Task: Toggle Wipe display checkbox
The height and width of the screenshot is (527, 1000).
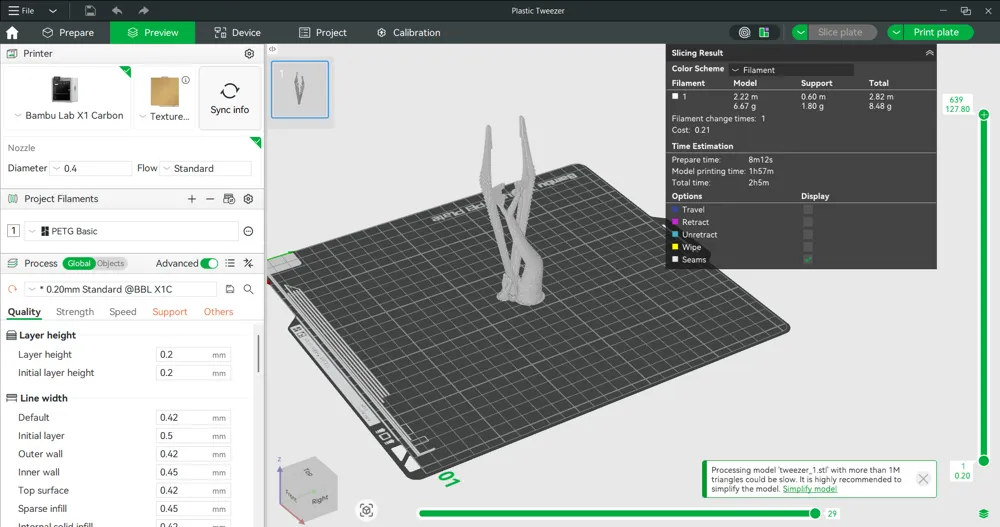Action: [x=808, y=247]
